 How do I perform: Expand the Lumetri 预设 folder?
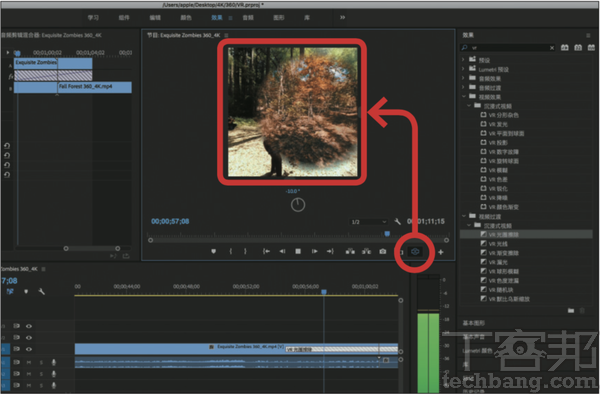point(463,69)
